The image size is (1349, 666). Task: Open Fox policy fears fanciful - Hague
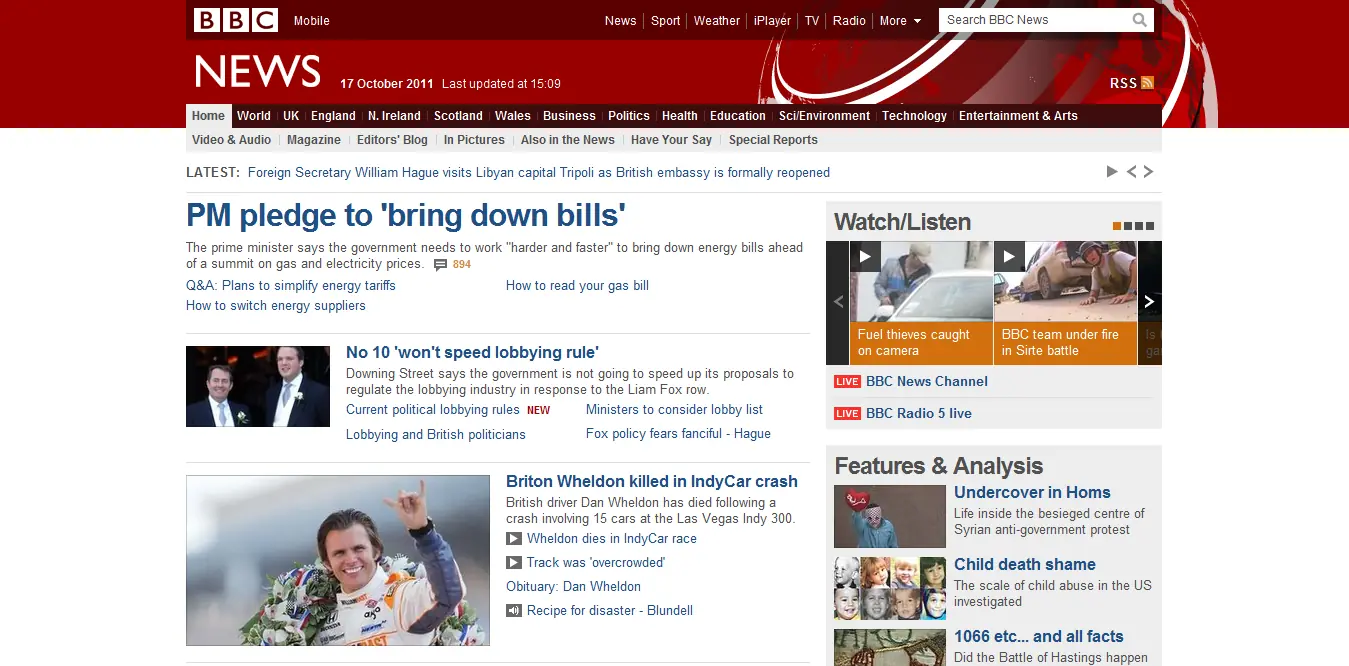point(678,434)
